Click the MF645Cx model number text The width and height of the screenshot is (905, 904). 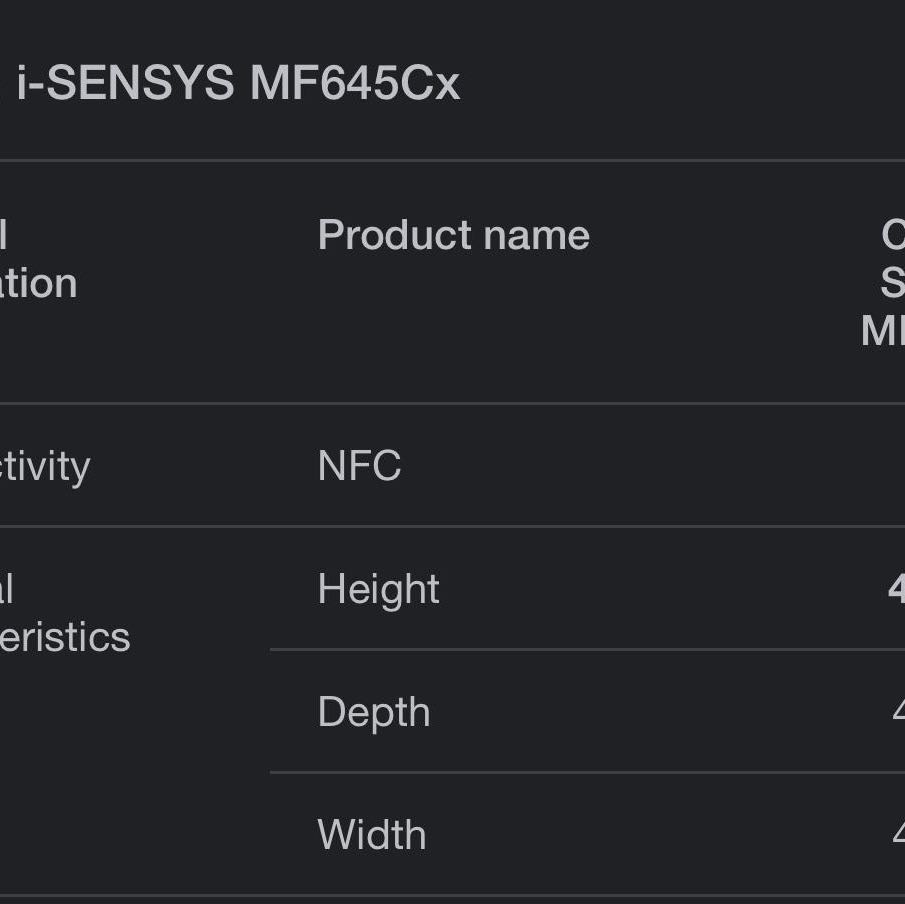(x=355, y=83)
